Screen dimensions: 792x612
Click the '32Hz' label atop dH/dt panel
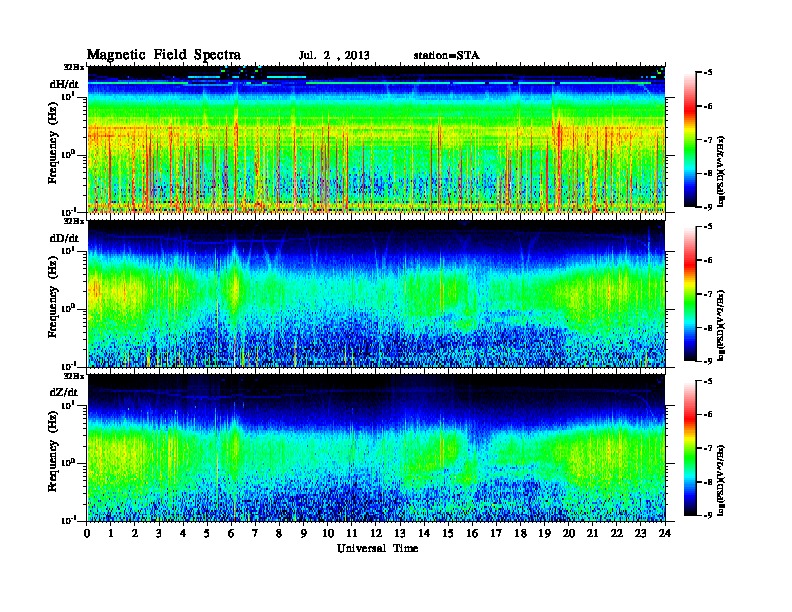click(x=74, y=66)
